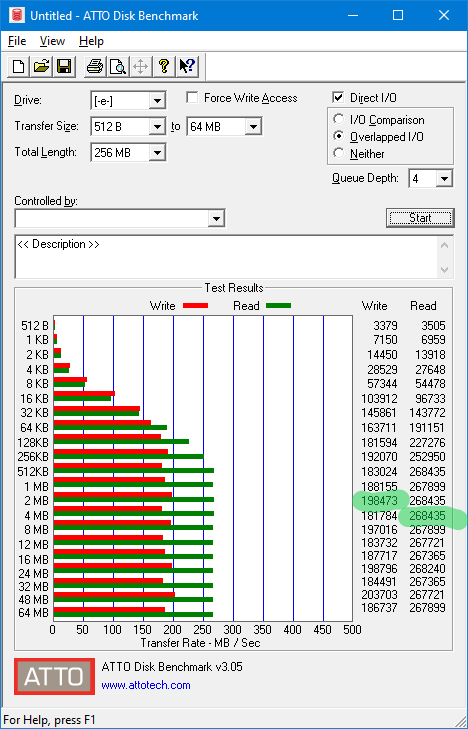Click the read value 268240
Screen dimensions: 468x729
point(427,569)
